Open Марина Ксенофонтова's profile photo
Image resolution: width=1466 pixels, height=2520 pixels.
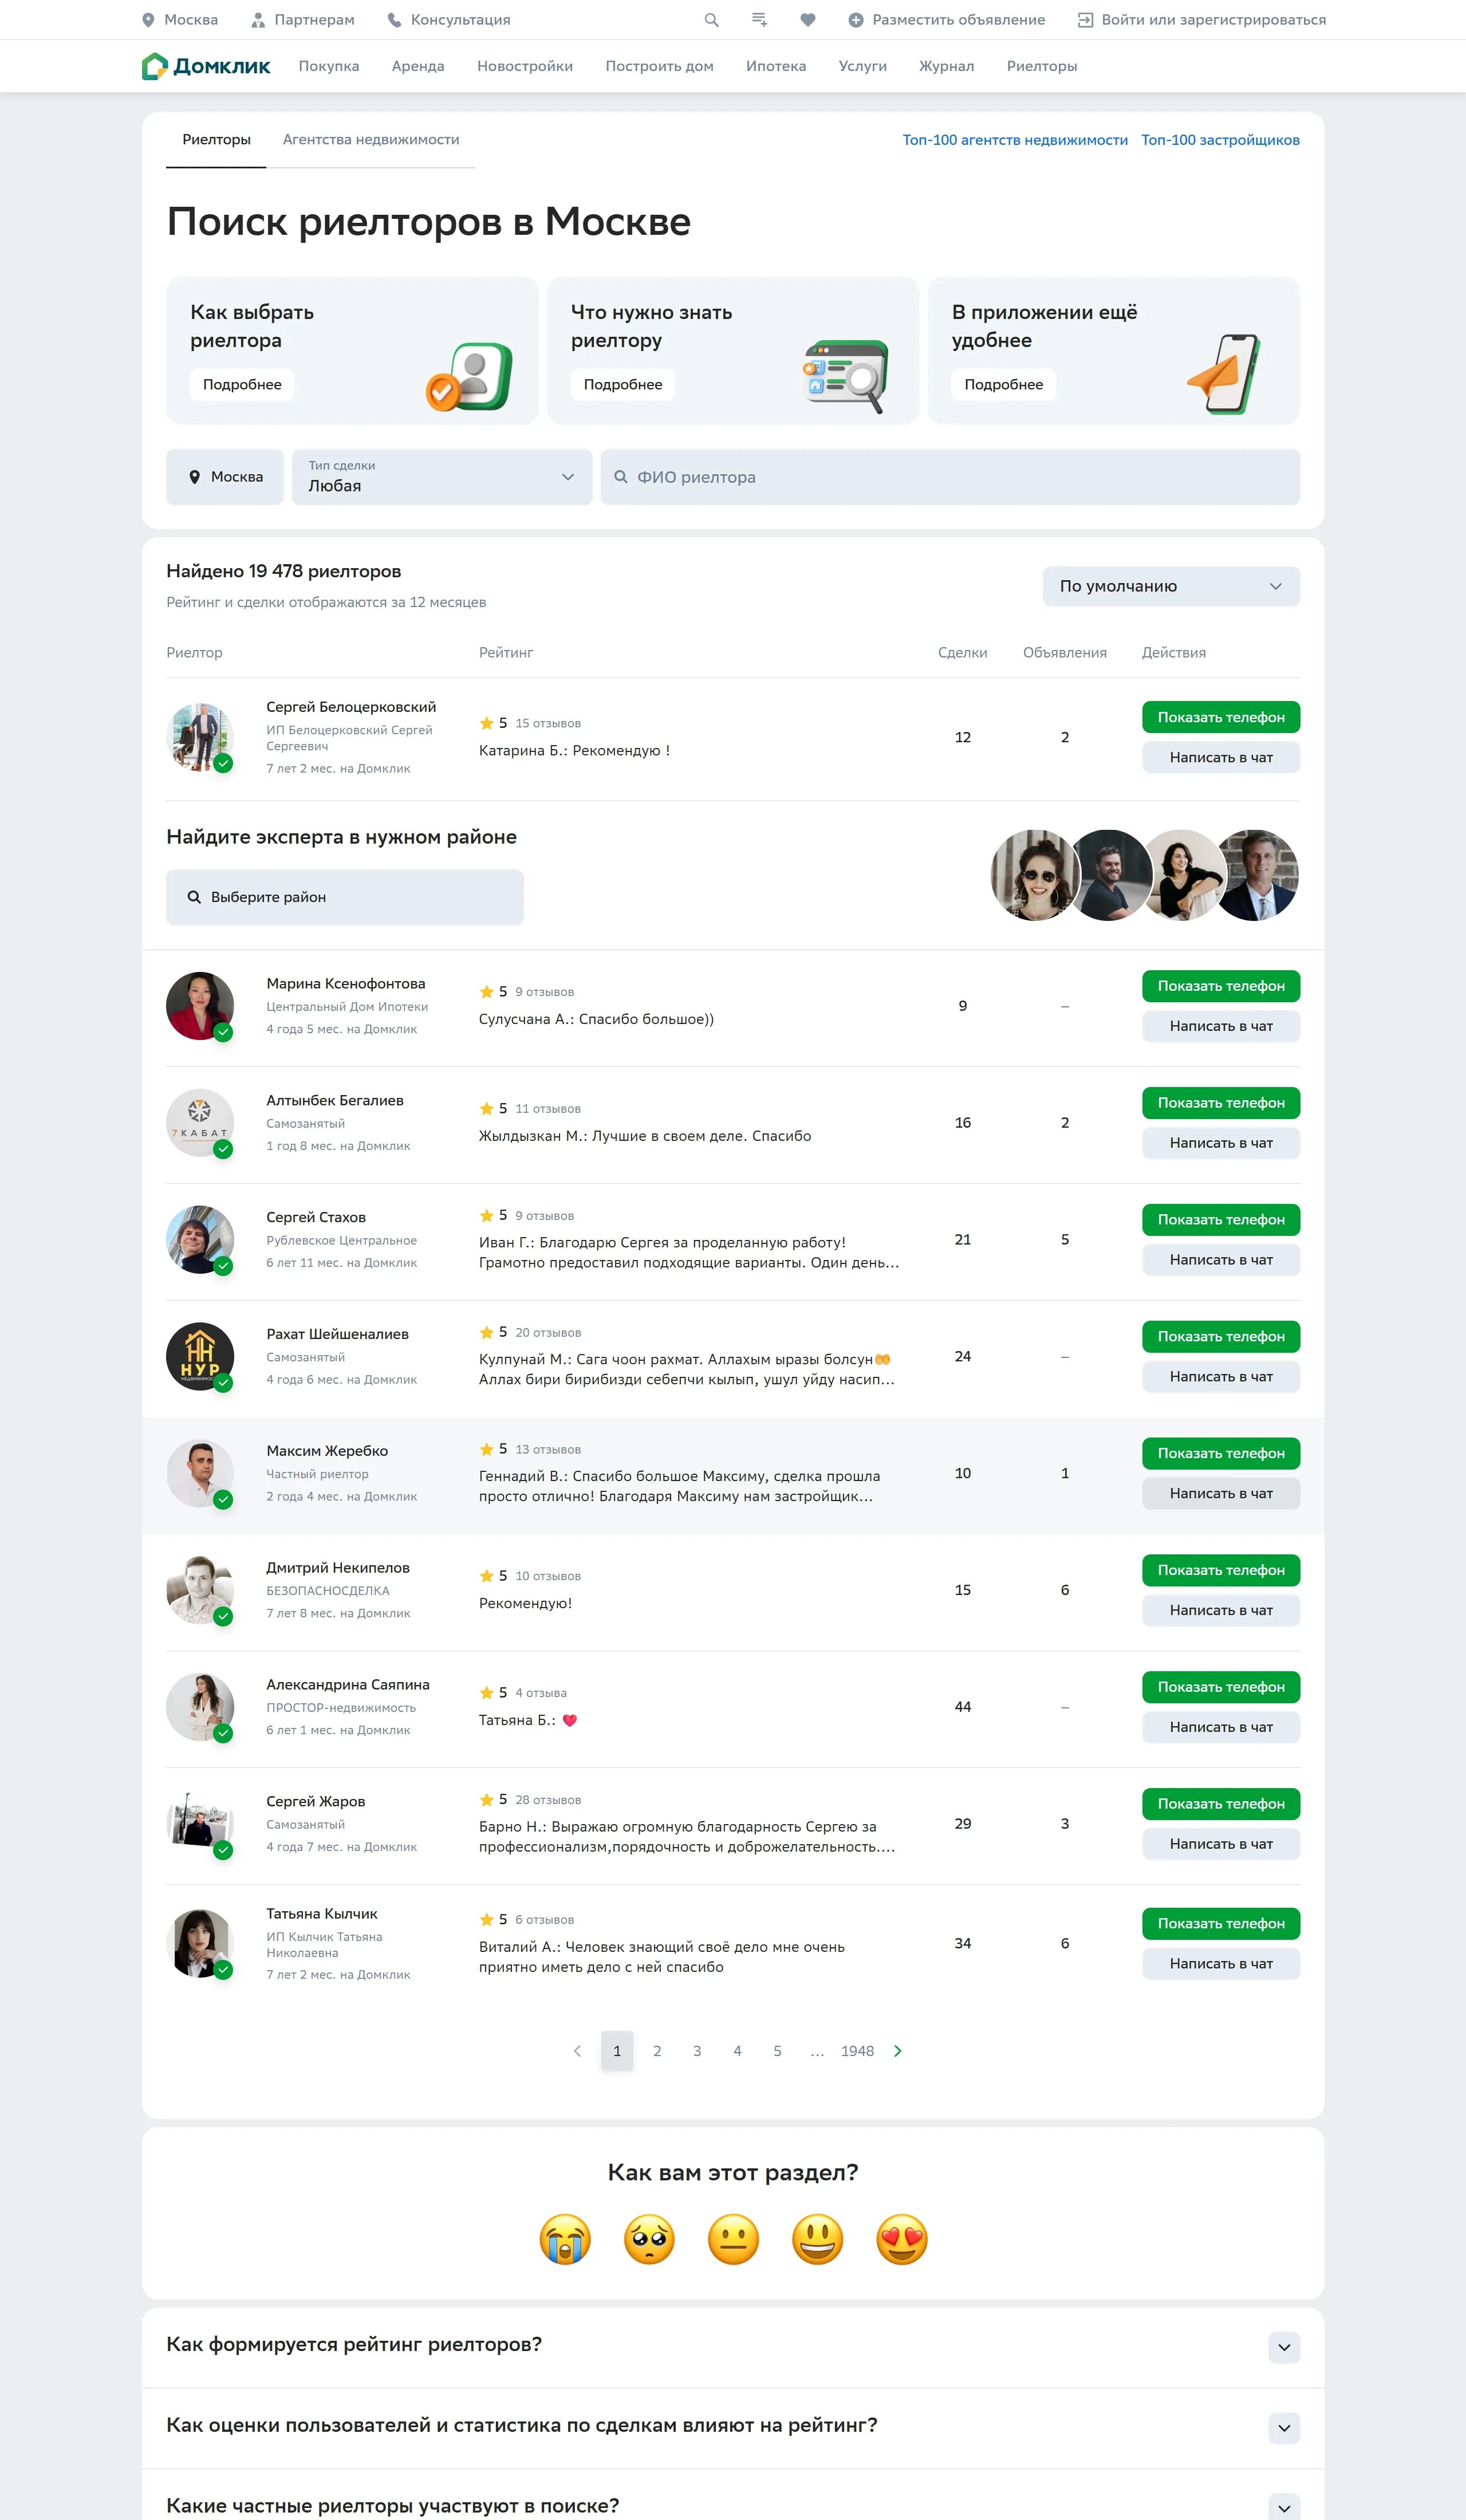tap(200, 1005)
